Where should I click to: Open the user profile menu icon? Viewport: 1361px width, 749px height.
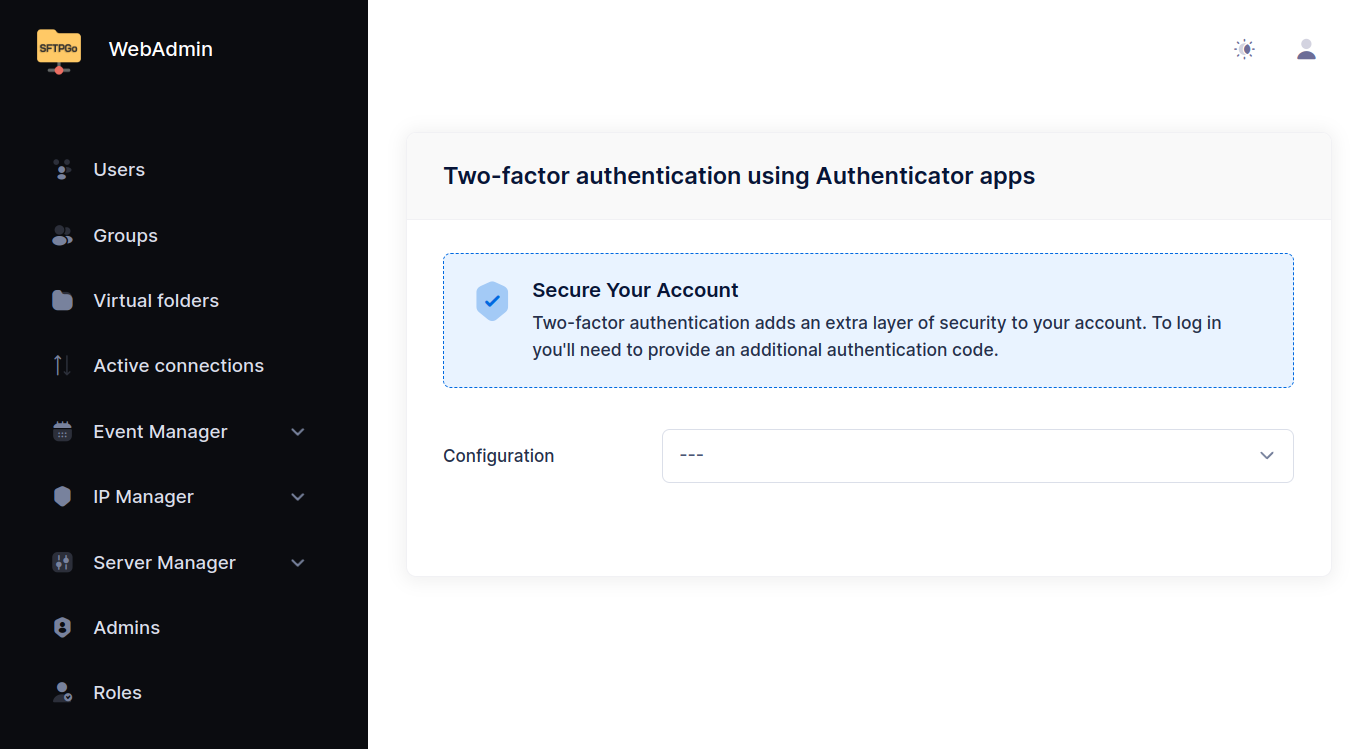pyautogui.click(x=1306, y=49)
